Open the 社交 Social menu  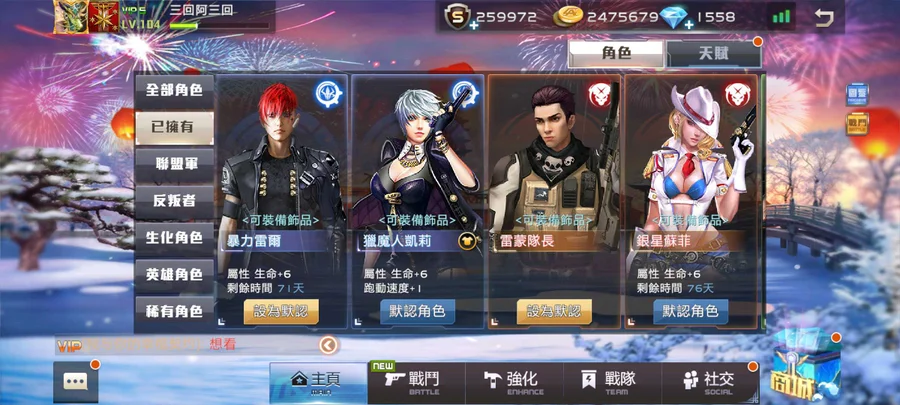711,383
